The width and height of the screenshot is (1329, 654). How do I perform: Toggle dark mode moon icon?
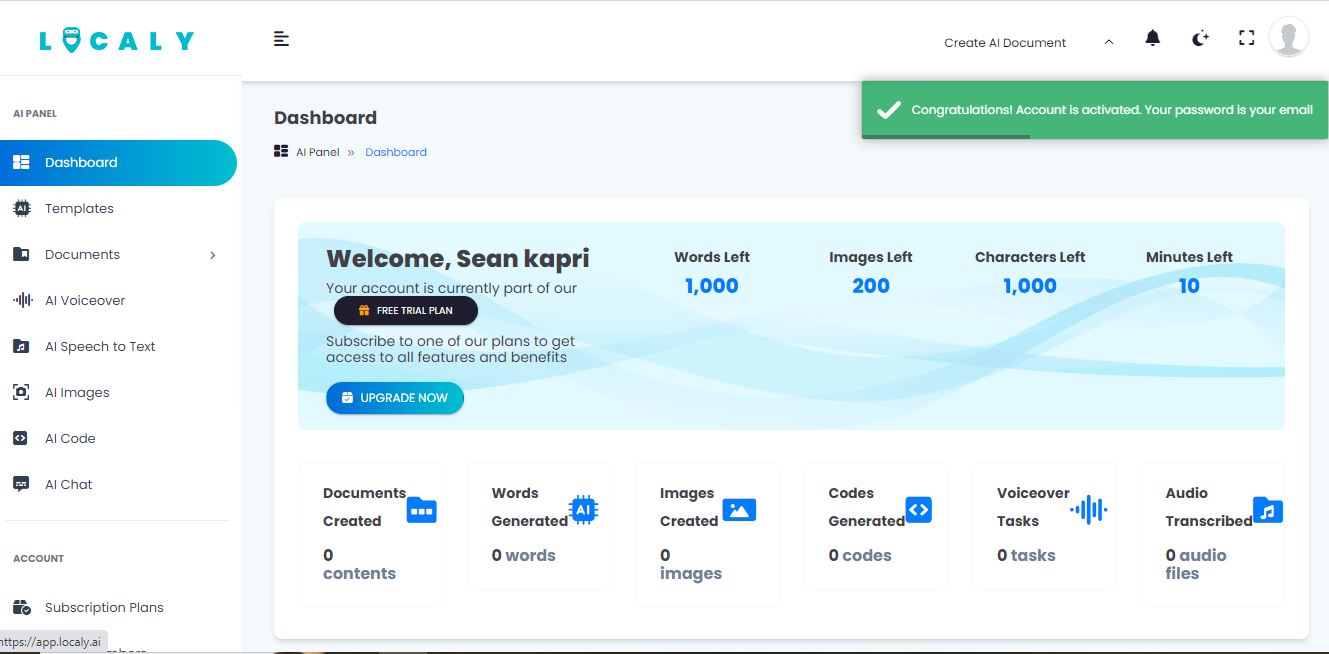(1200, 39)
